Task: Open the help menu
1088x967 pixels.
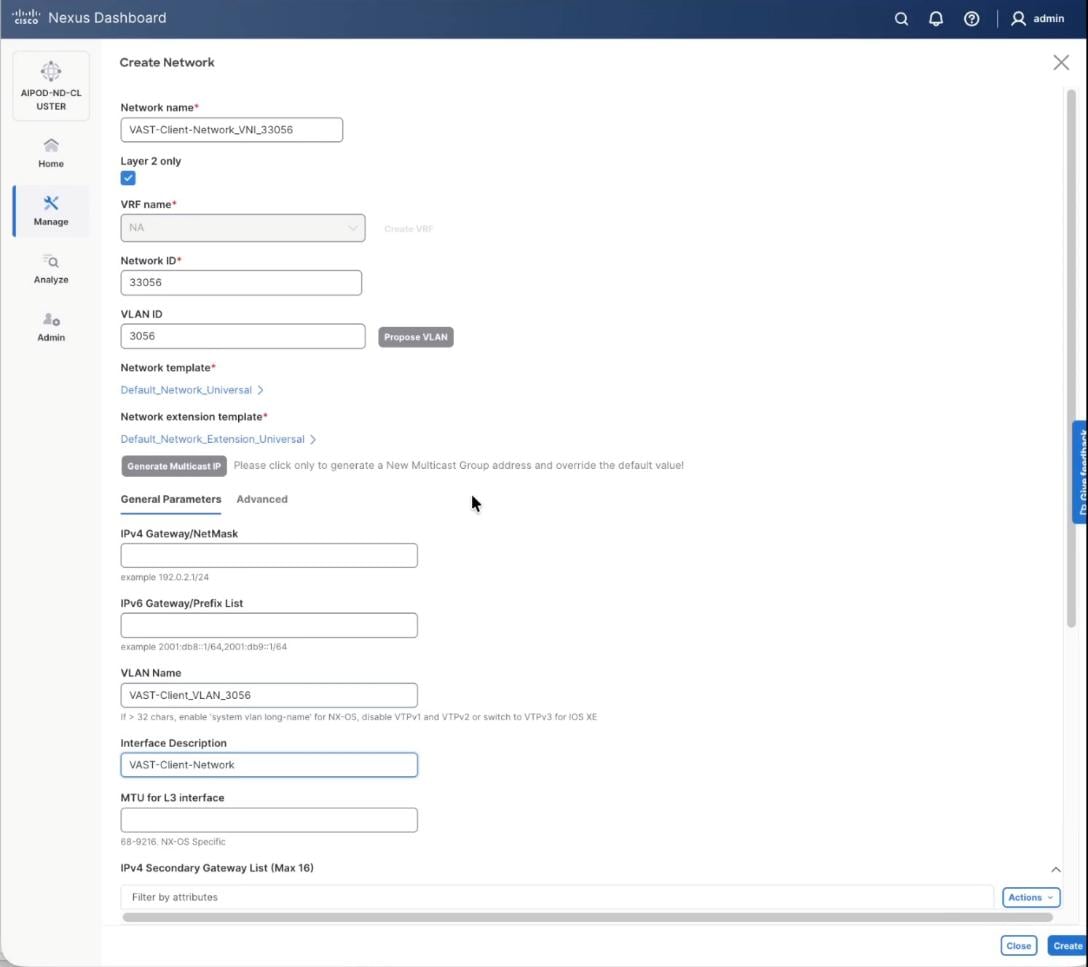Action: 971,18
